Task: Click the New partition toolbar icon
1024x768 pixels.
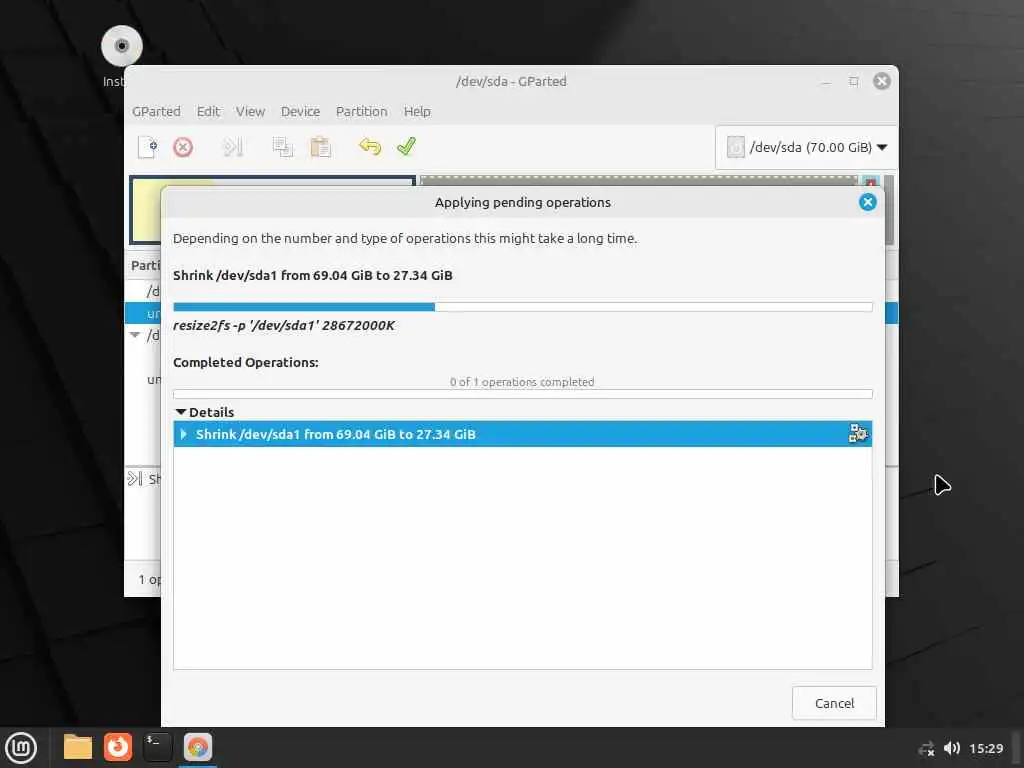Action: click(x=148, y=147)
